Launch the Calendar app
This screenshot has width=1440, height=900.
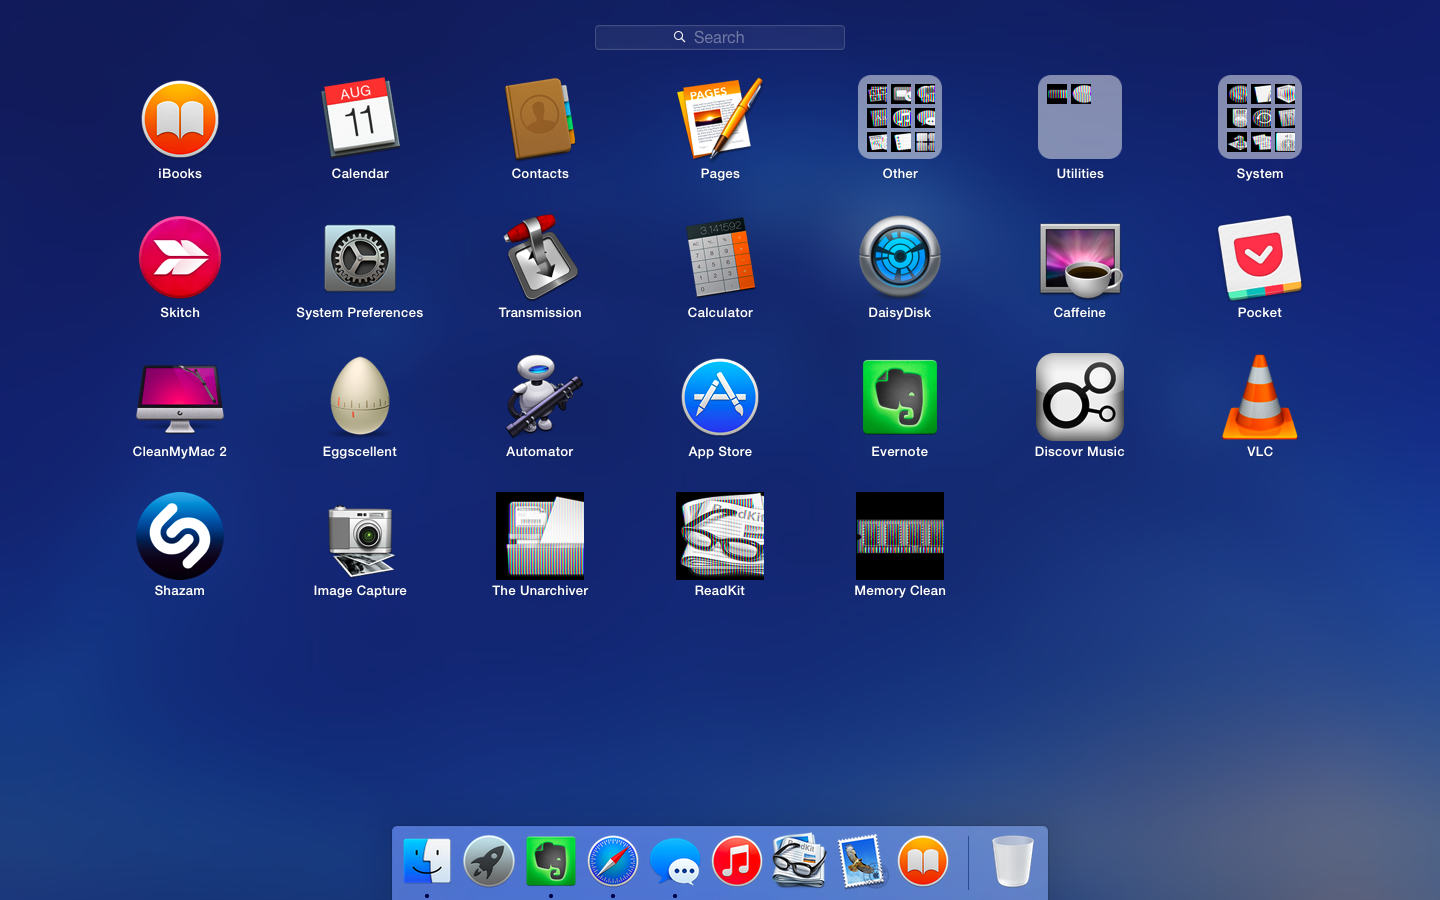360,117
